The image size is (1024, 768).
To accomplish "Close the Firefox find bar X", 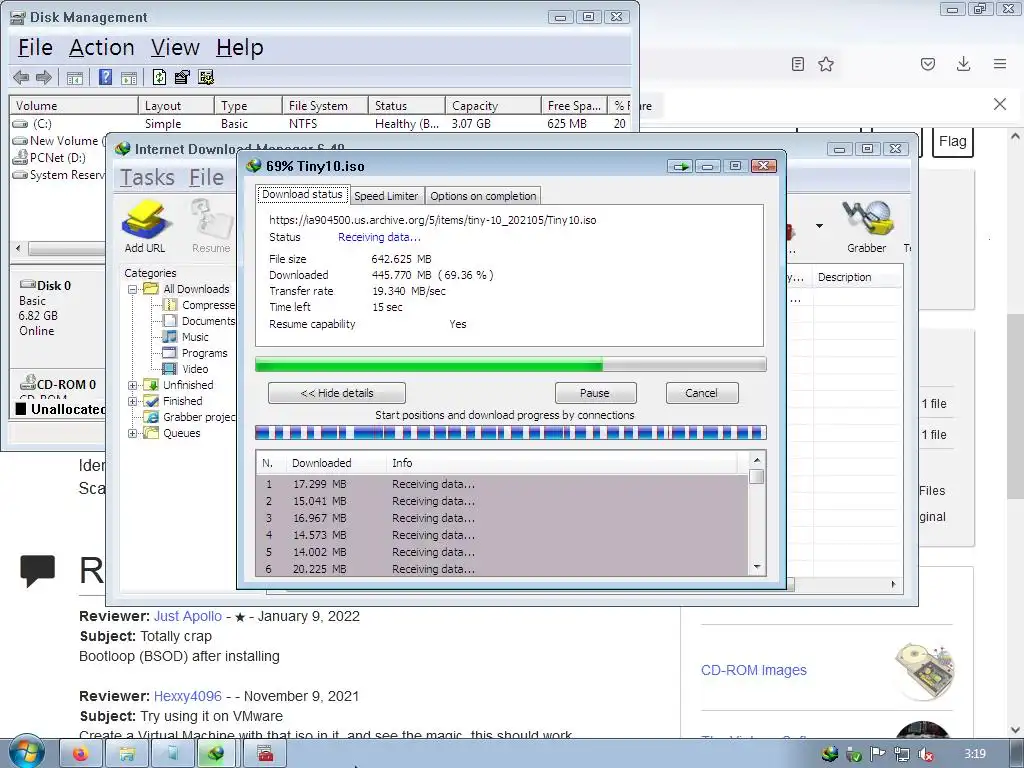I will tap(1000, 104).
